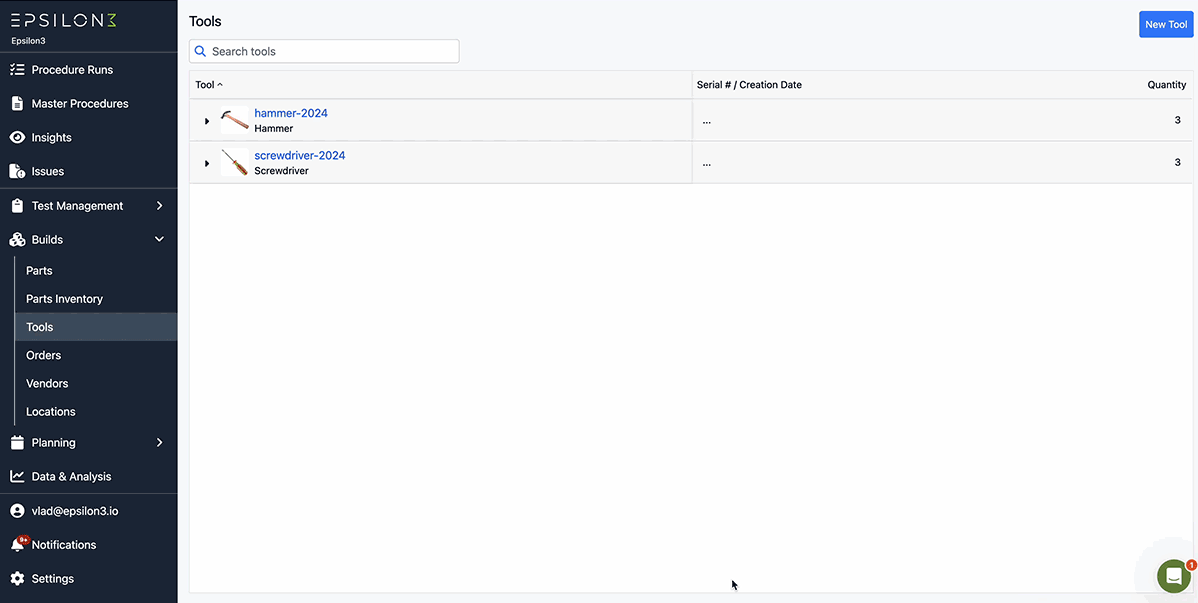
Task: Collapse the Builds section
Action: click(158, 239)
